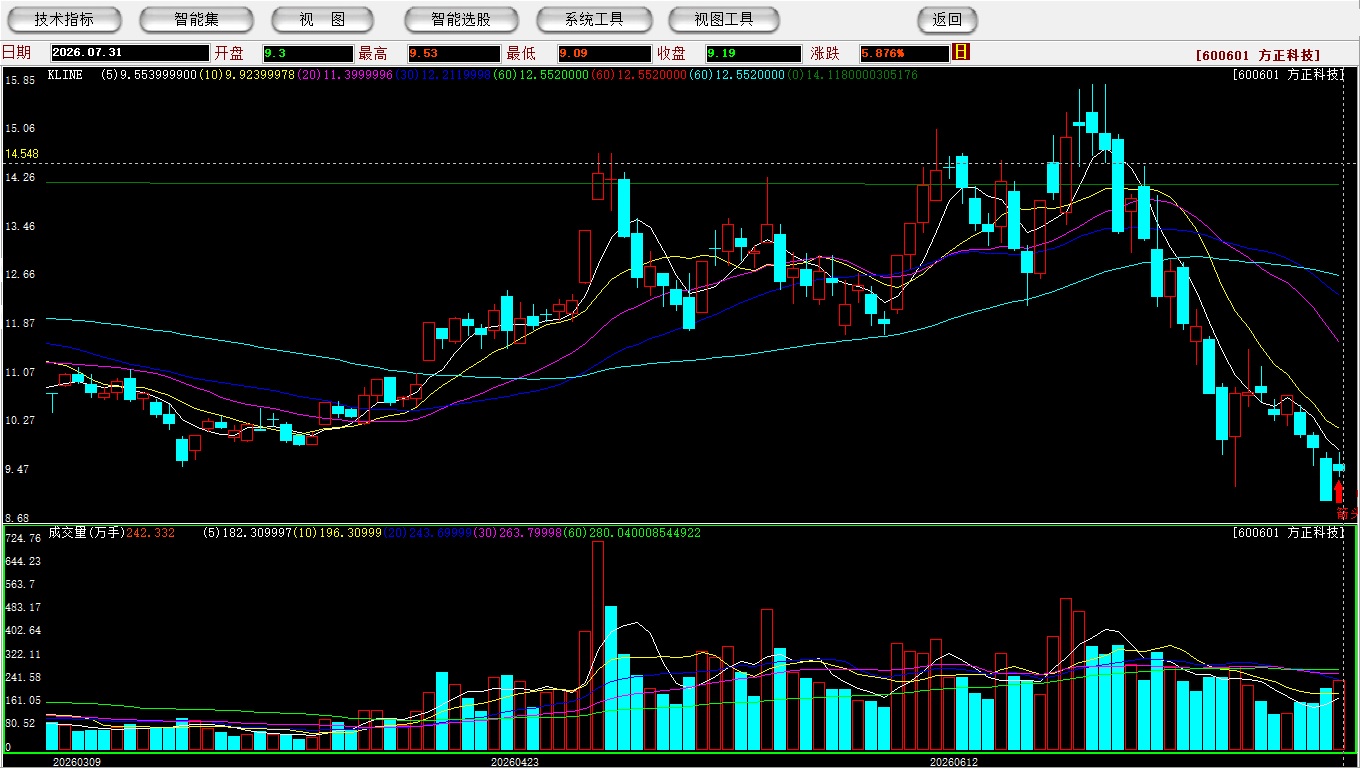The width and height of the screenshot is (1360, 768).
Task: Click the 成交量(万手) volume label
Action: [x=86, y=533]
